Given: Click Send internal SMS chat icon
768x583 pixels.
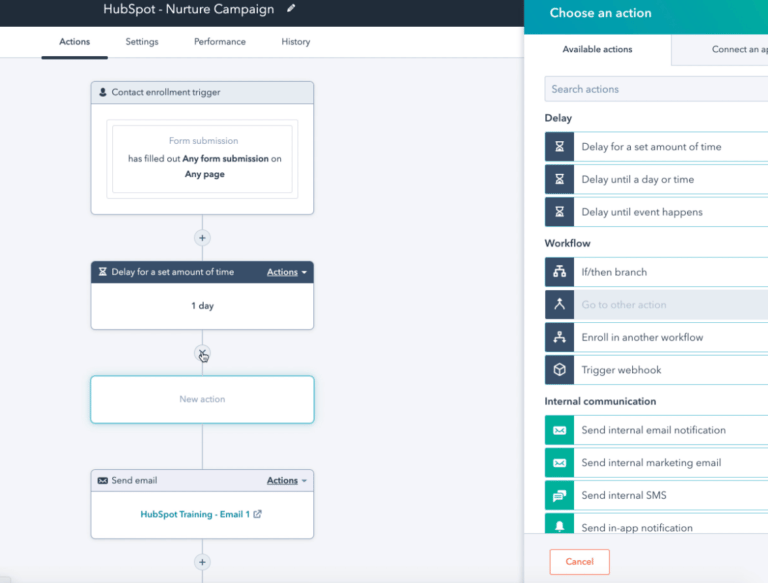Looking at the screenshot, I should point(559,495).
